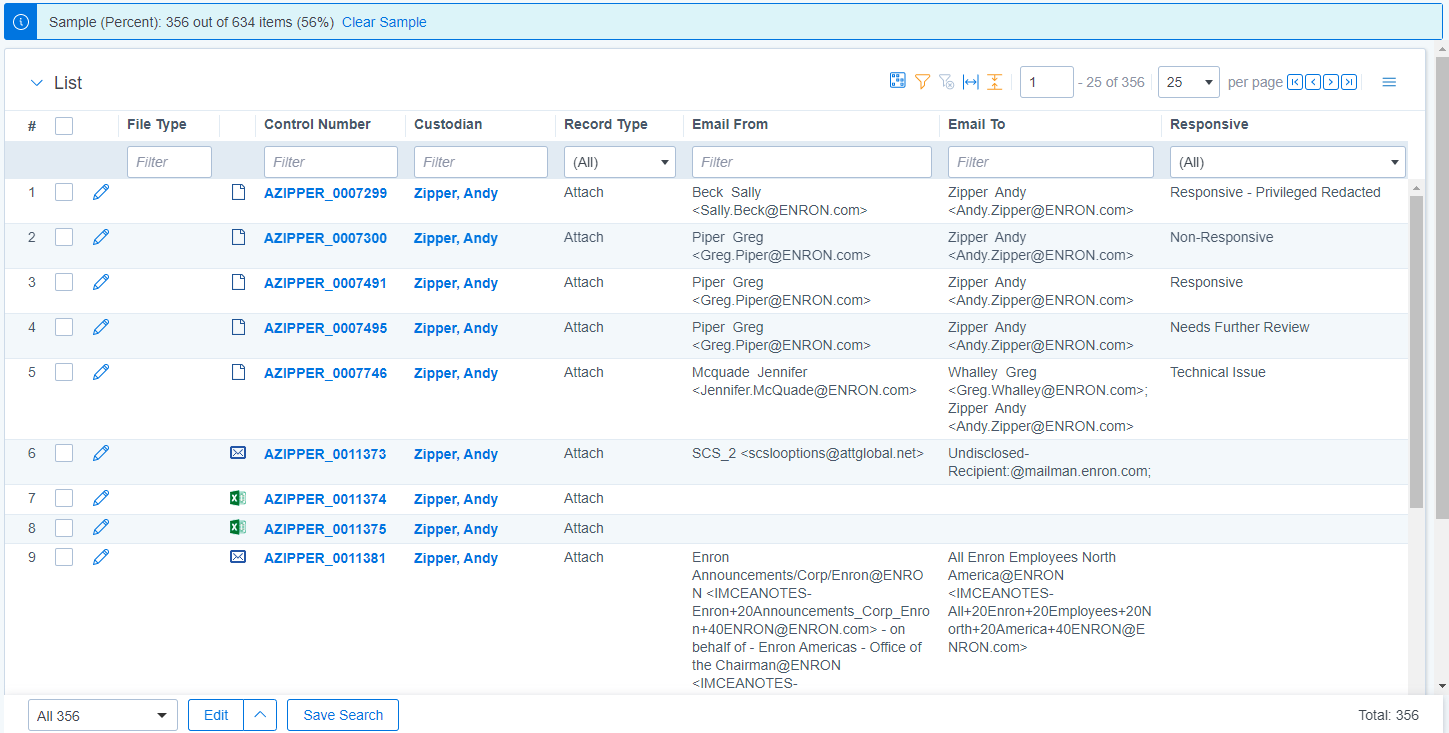Open the items per page dropdown
Viewport: 1449px width, 733px height.
(x=1189, y=82)
